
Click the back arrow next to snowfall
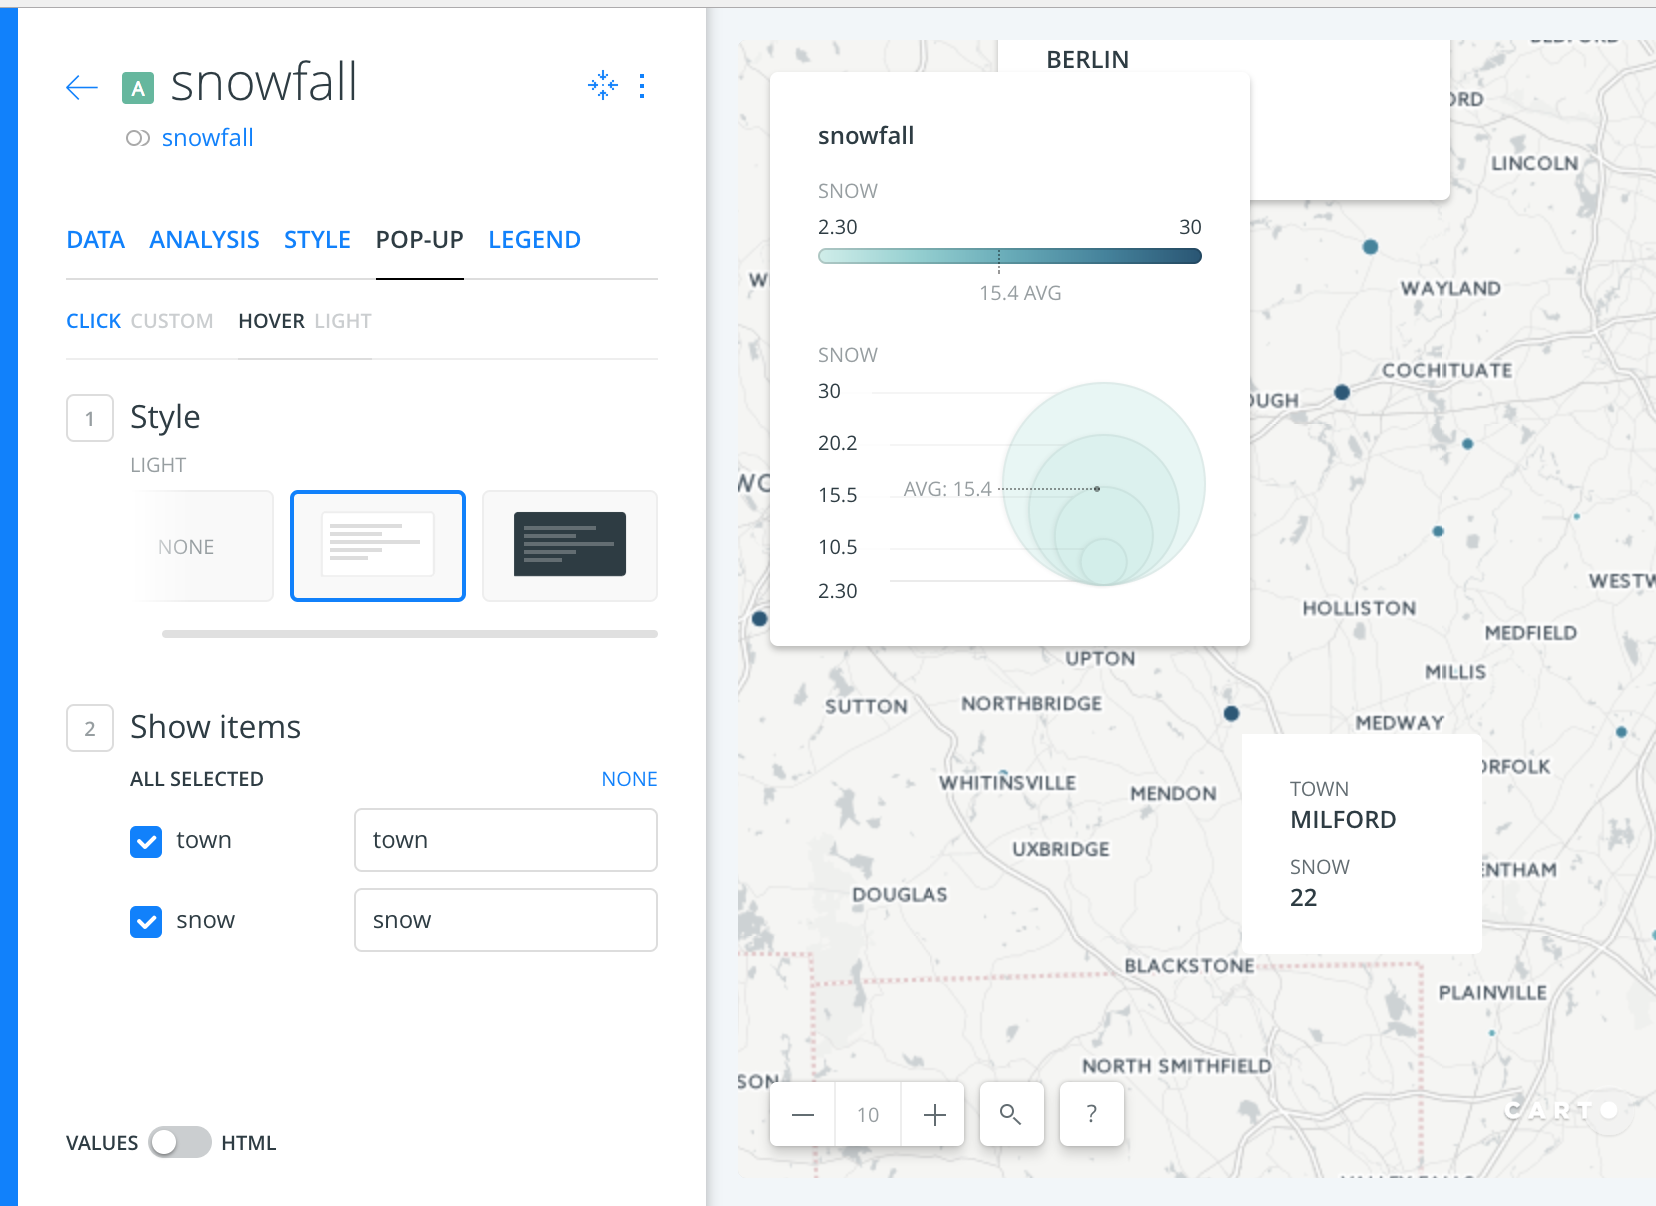click(x=82, y=88)
